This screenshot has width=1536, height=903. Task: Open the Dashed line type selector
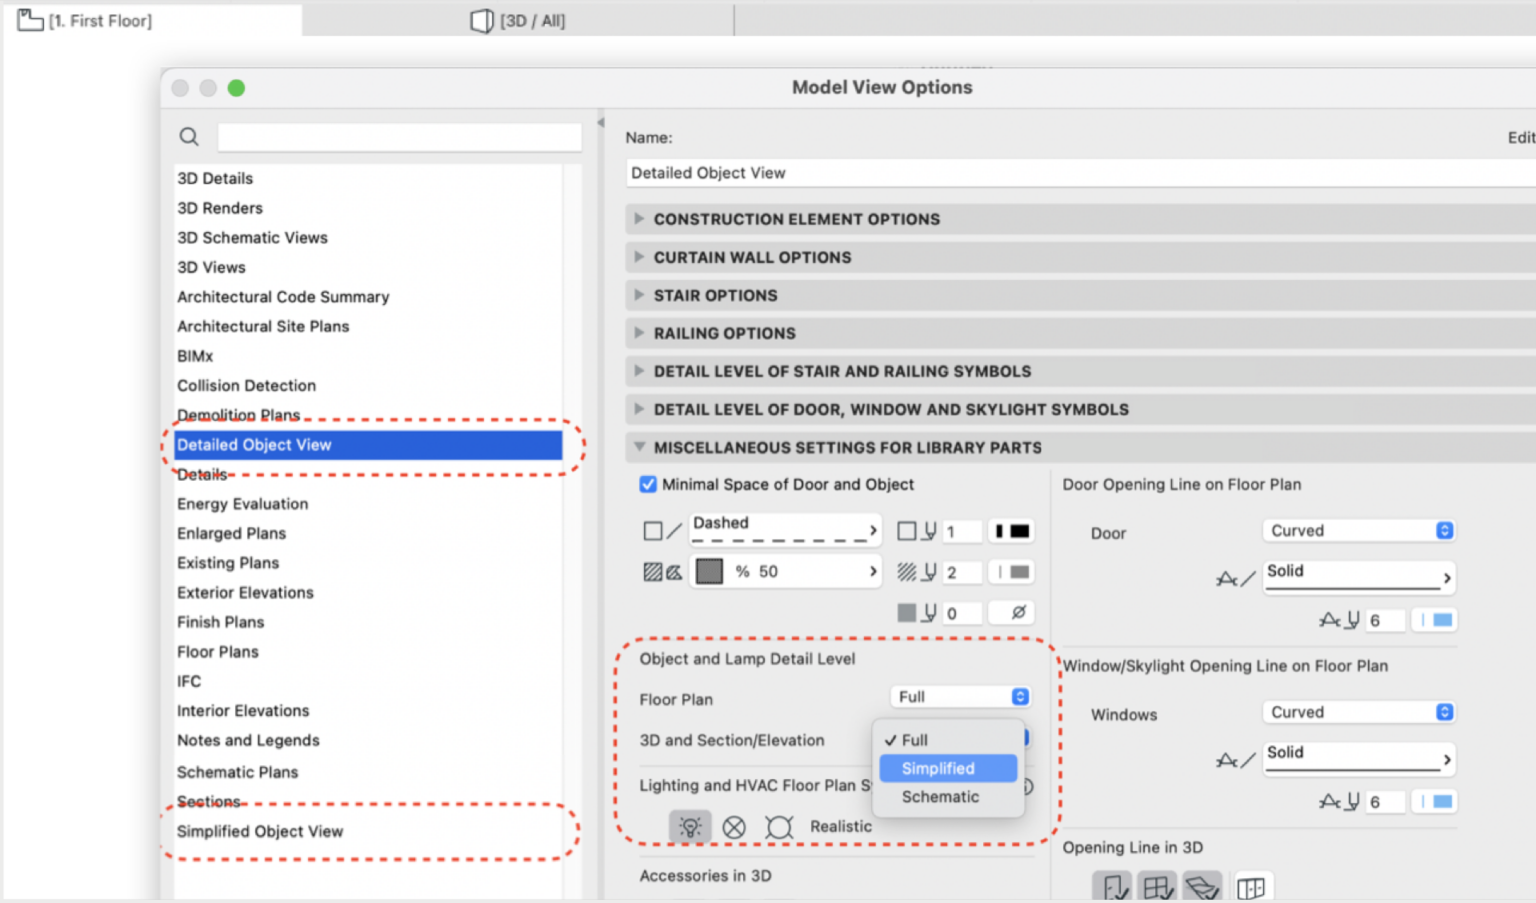pyautogui.click(x=784, y=529)
